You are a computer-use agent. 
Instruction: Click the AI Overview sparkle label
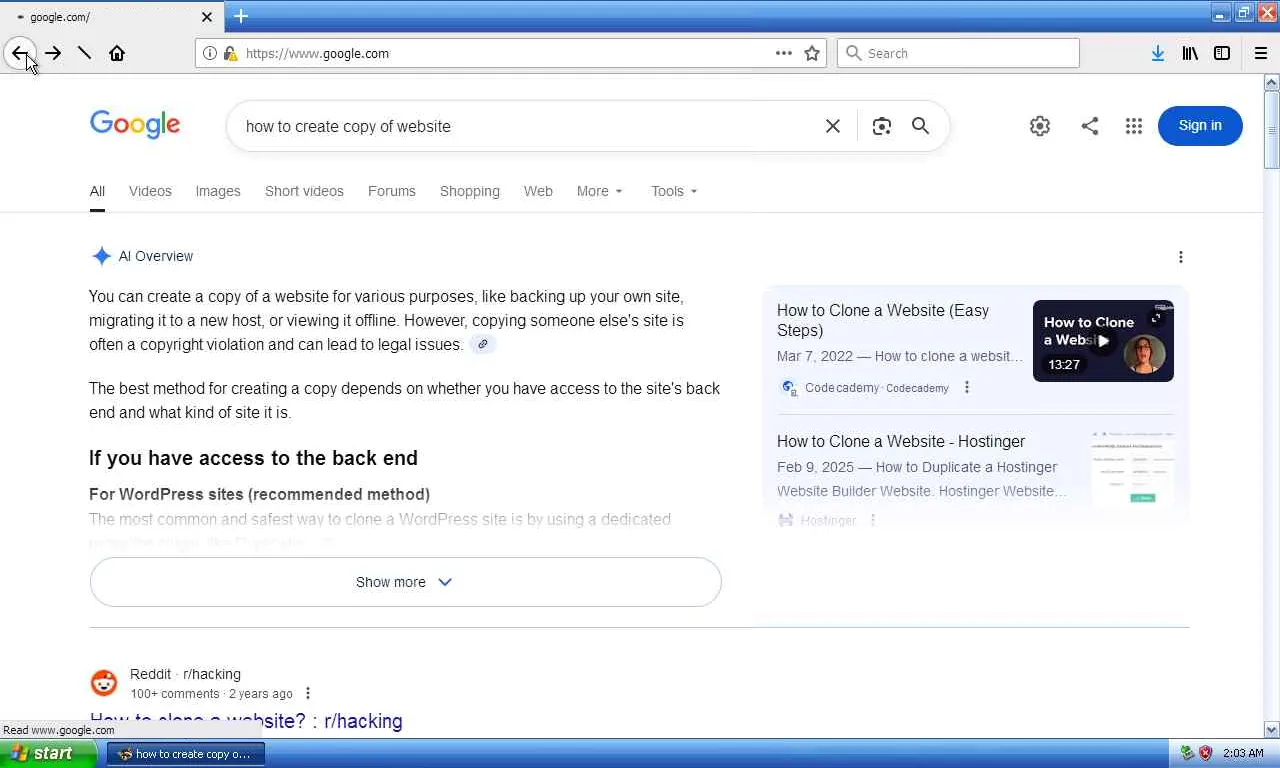coord(141,256)
